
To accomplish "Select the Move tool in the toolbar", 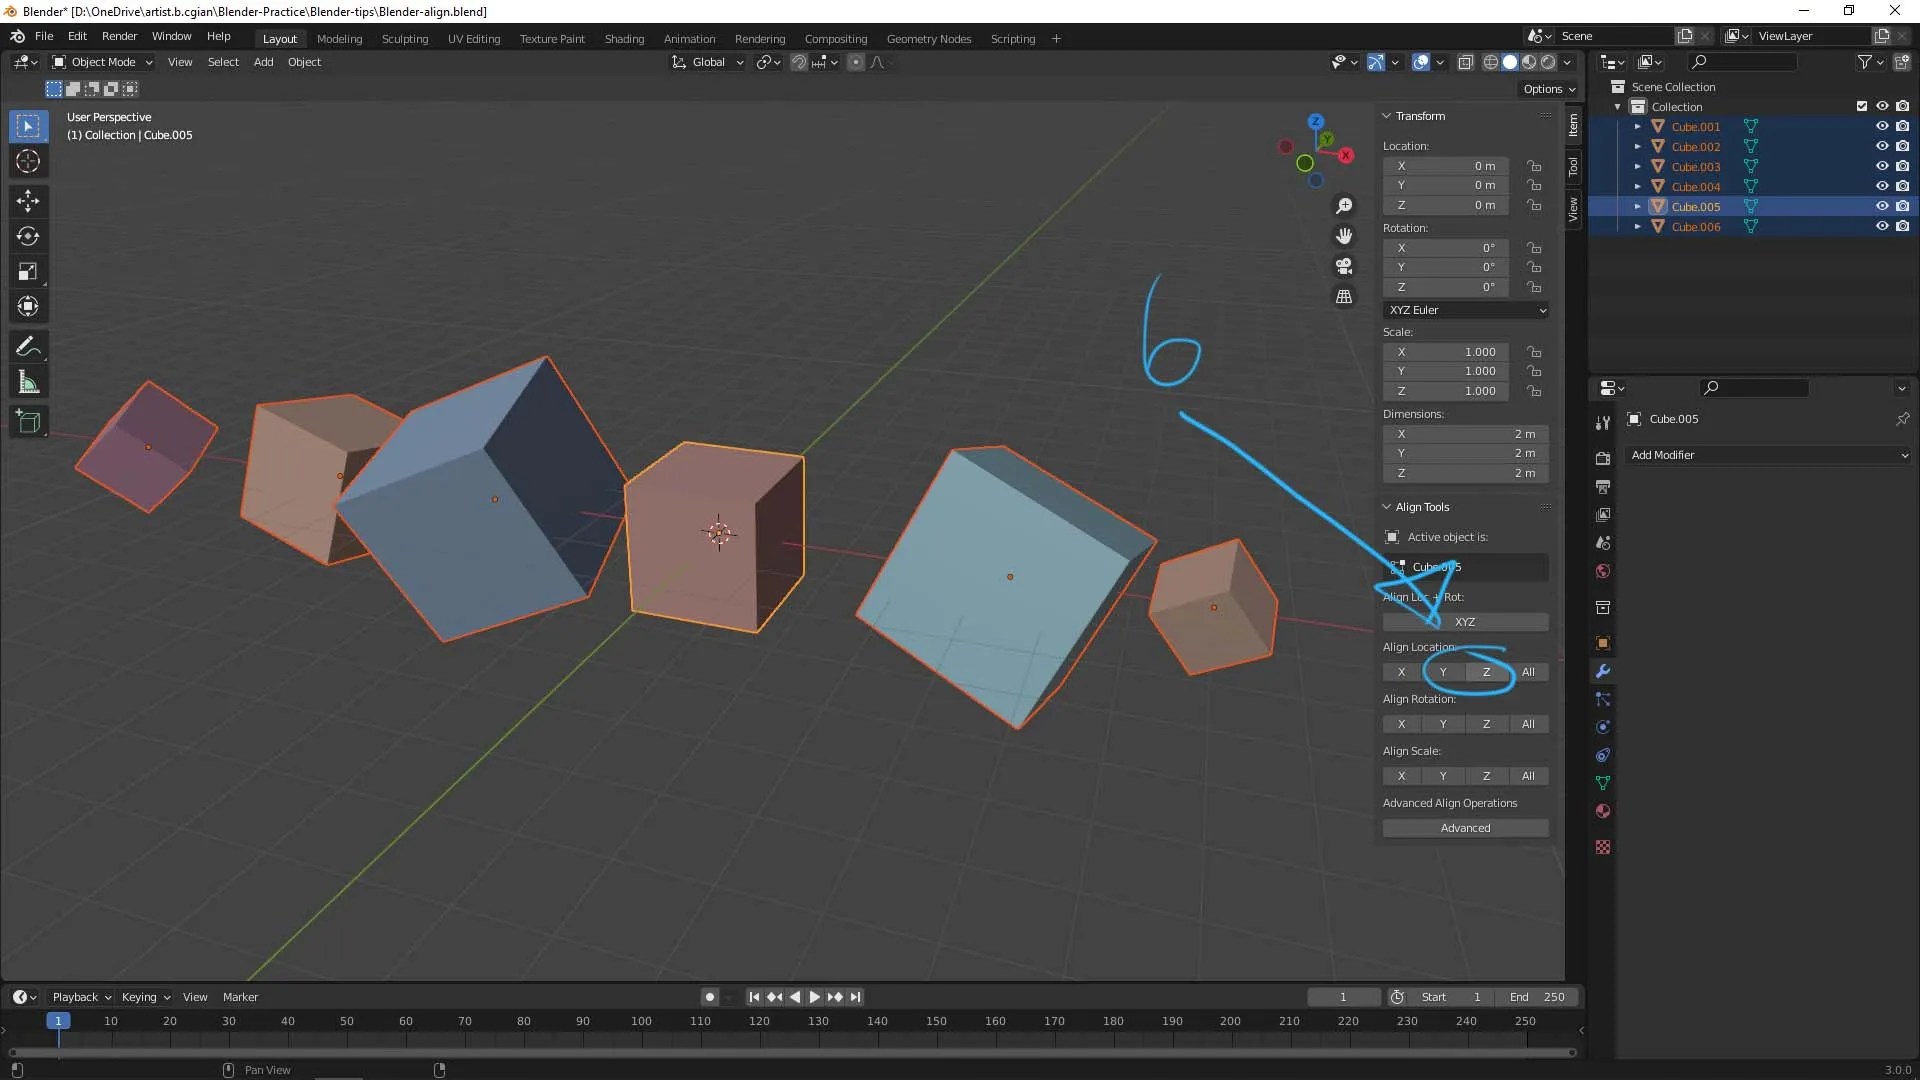I will pyautogui.click(x=28, y=201).
